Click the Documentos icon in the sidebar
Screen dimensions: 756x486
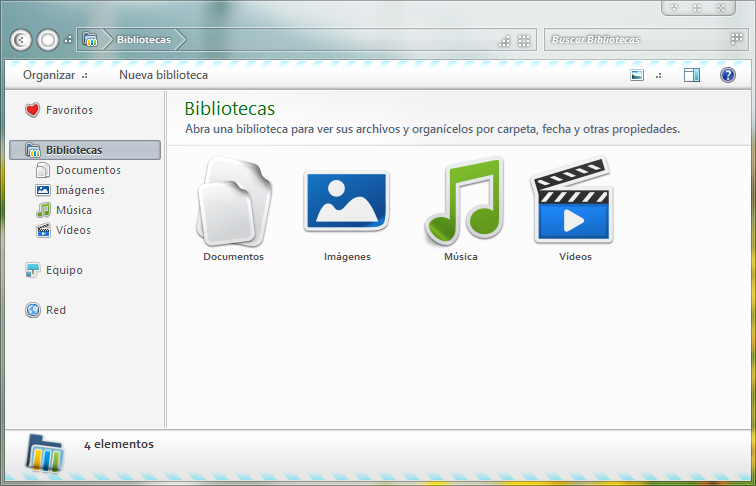[x=43, y=170]
